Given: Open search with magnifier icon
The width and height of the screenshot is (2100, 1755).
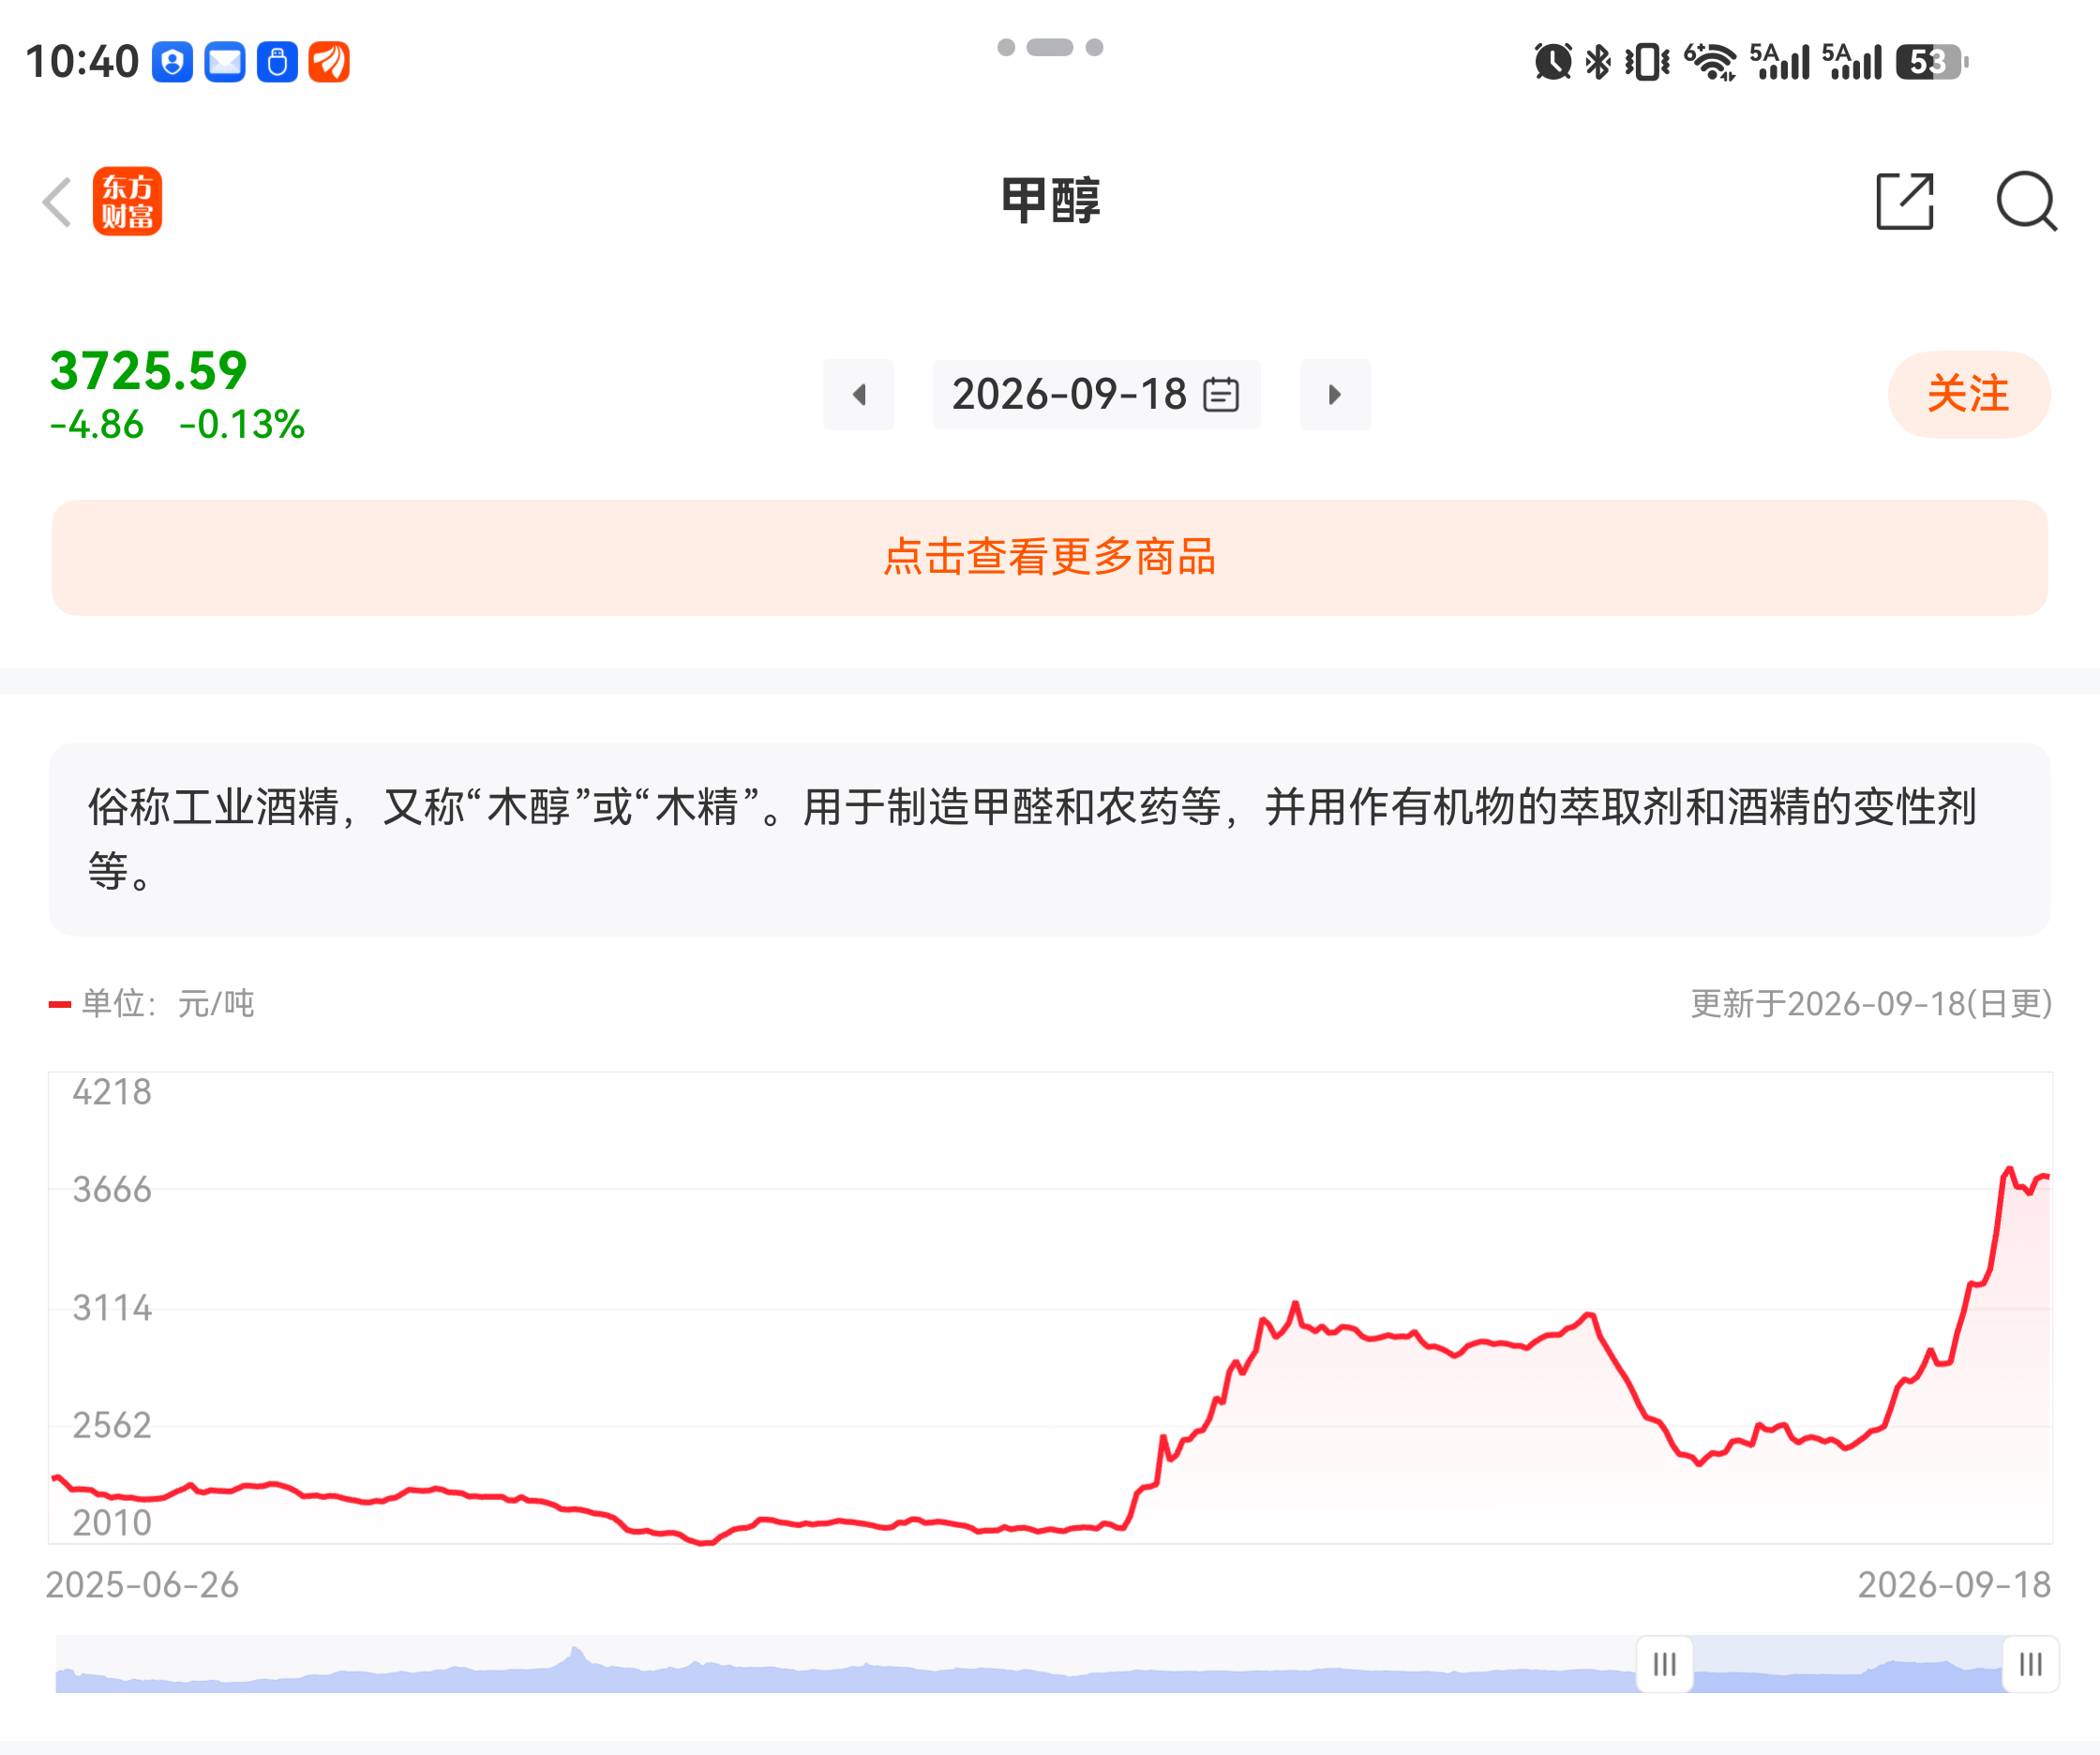Looking at the screenshot, I should point(2026,201).
